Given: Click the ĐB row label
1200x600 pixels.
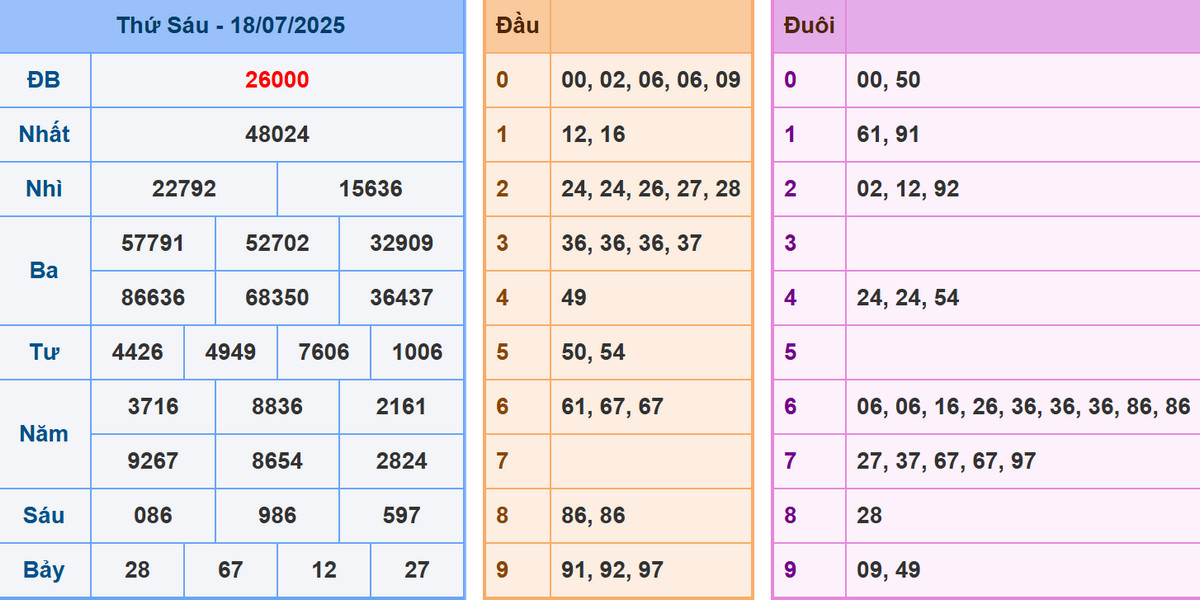Looking at the screenshot, I should tap(44, 80).
